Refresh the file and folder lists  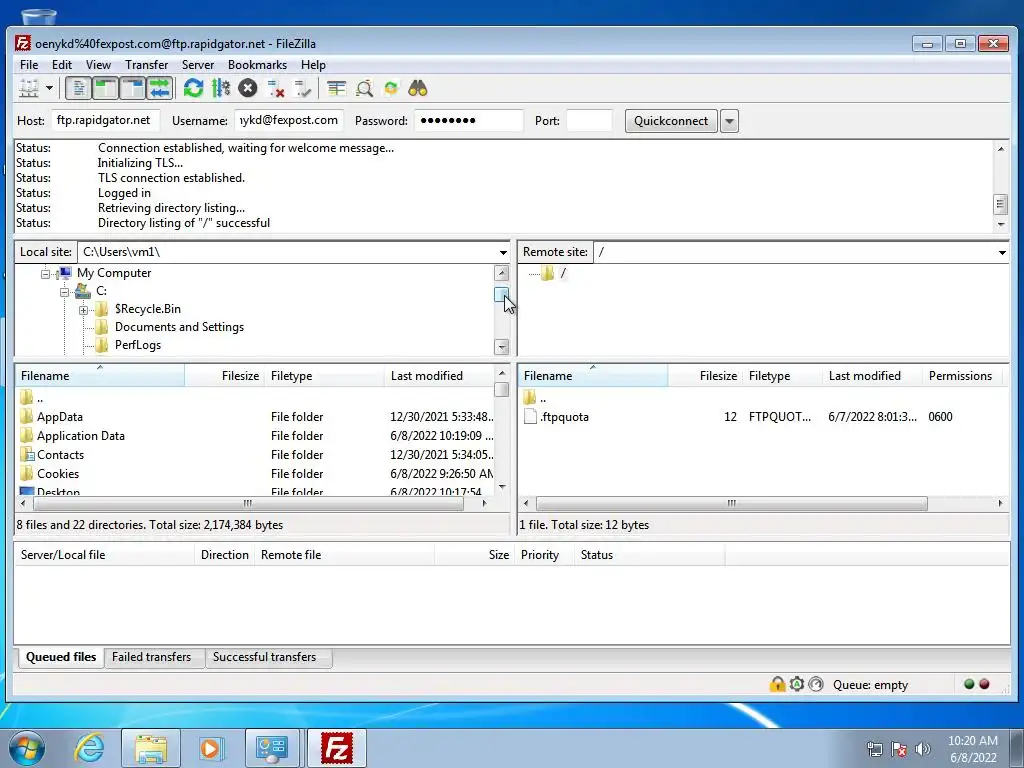193,88
